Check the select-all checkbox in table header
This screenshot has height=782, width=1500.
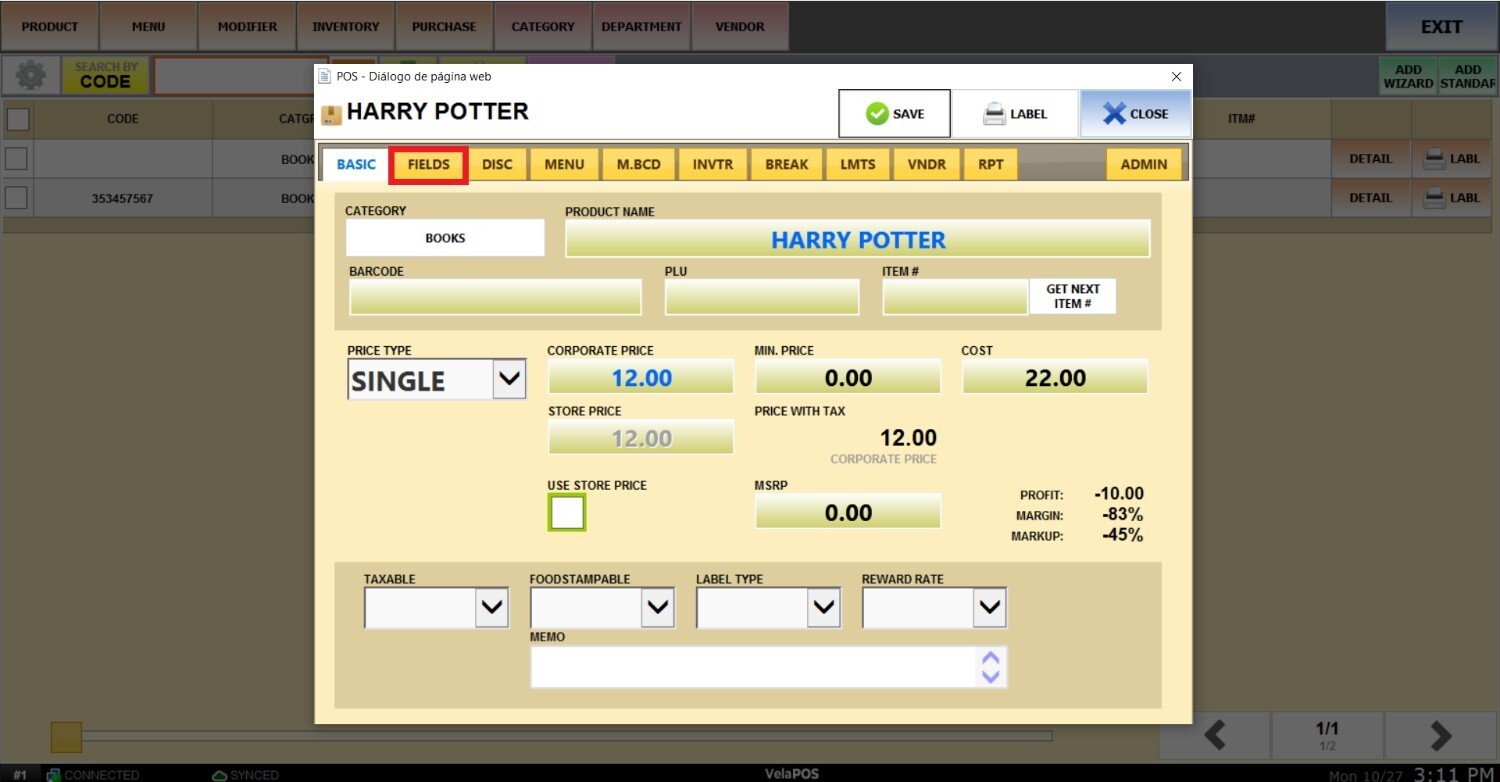[x=18, y=119]
